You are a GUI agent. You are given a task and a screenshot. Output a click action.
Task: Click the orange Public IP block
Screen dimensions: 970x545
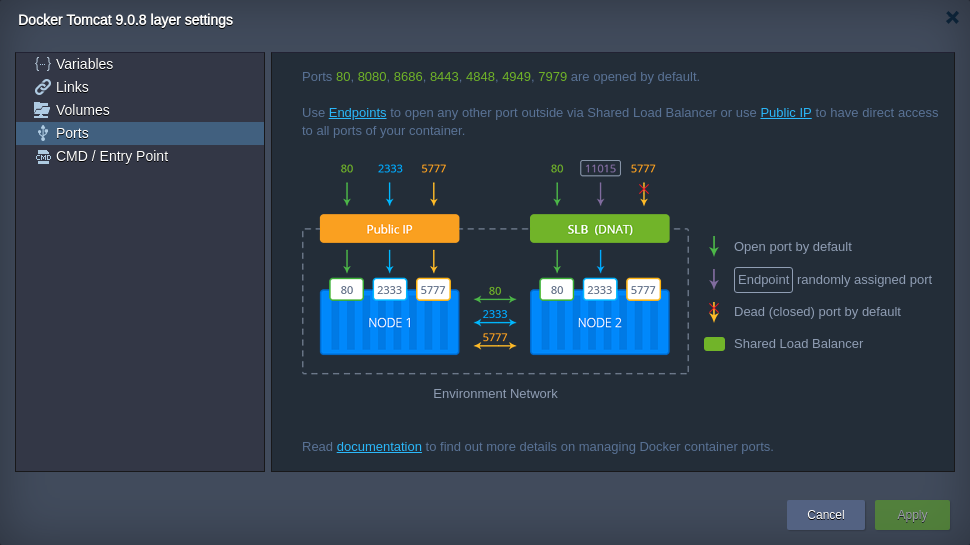click(390, 229)
